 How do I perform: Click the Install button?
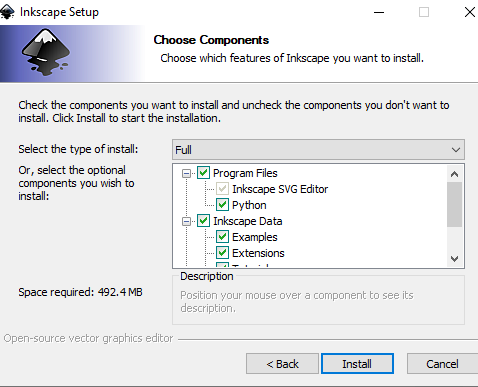coord(357,364)
